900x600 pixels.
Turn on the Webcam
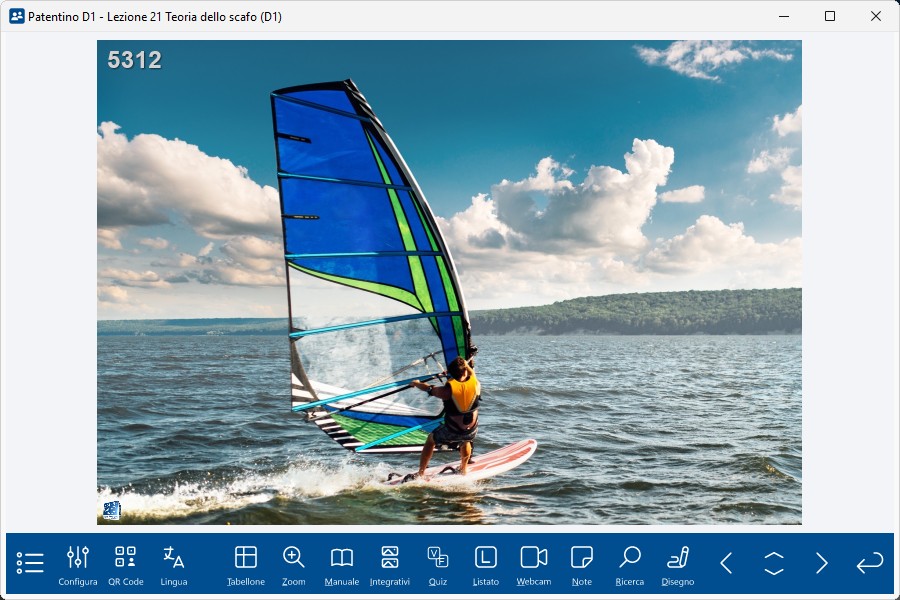tap(534, 564)
